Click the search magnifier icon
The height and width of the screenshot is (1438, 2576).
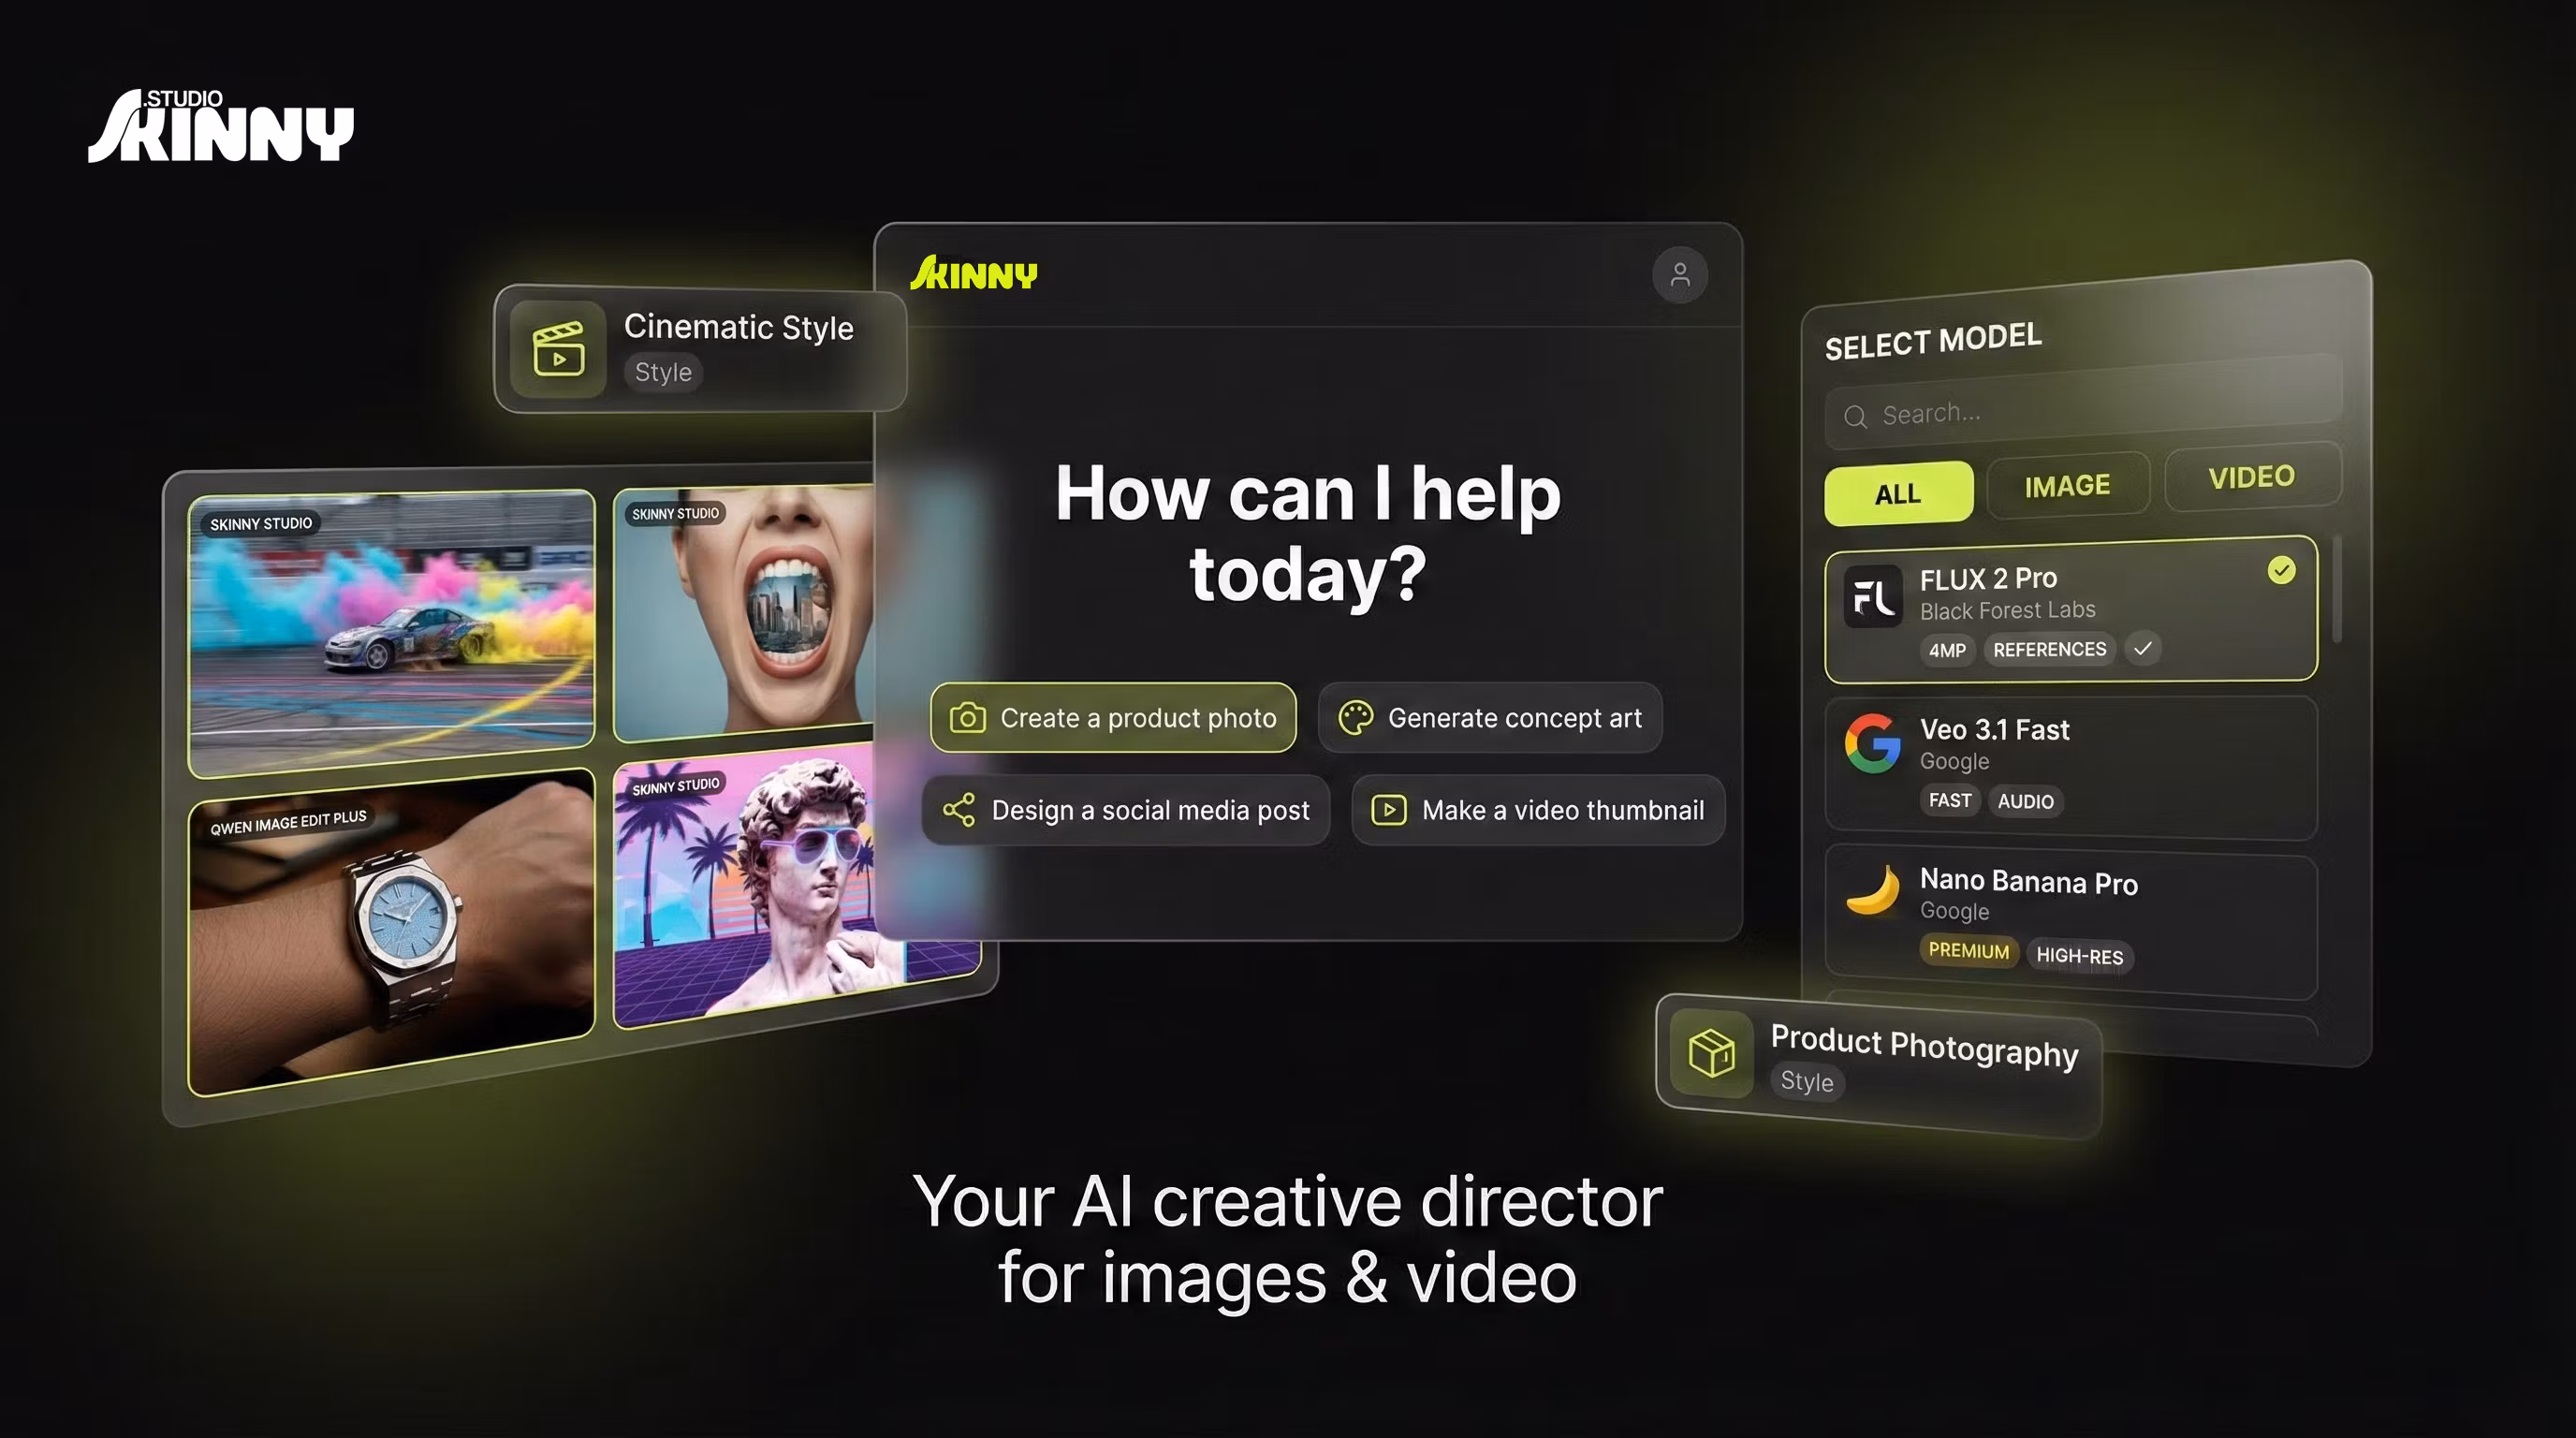1855,417
